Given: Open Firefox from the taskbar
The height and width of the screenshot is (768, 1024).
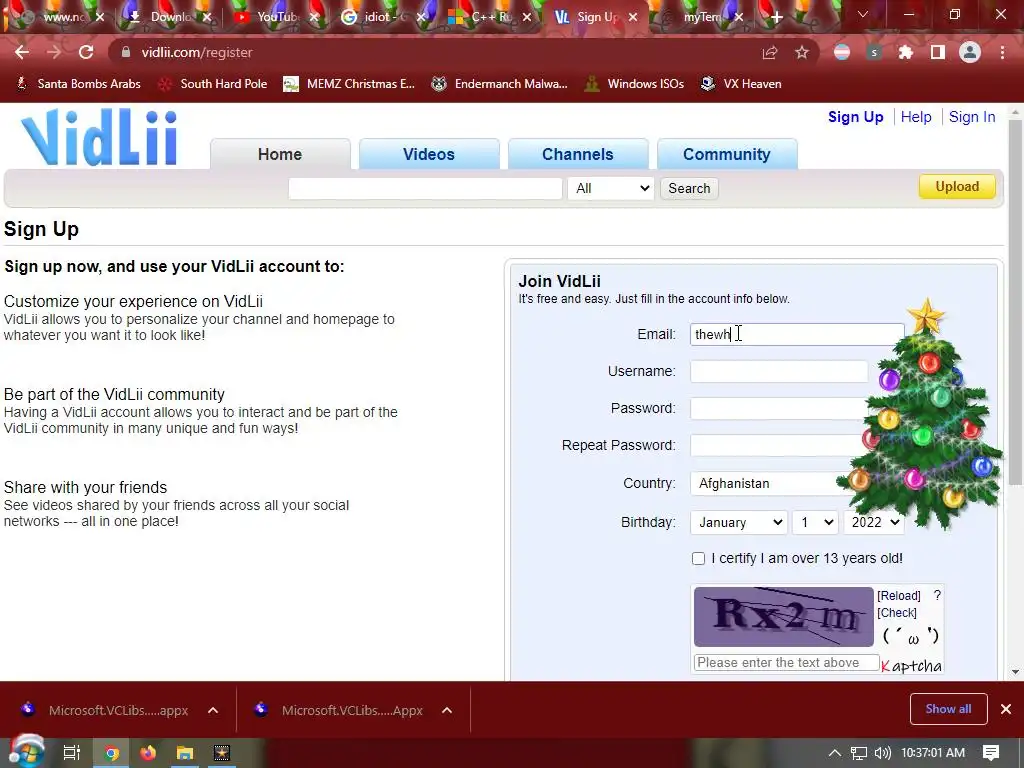Looking at the screenshot, I should [x=148, y=753].
